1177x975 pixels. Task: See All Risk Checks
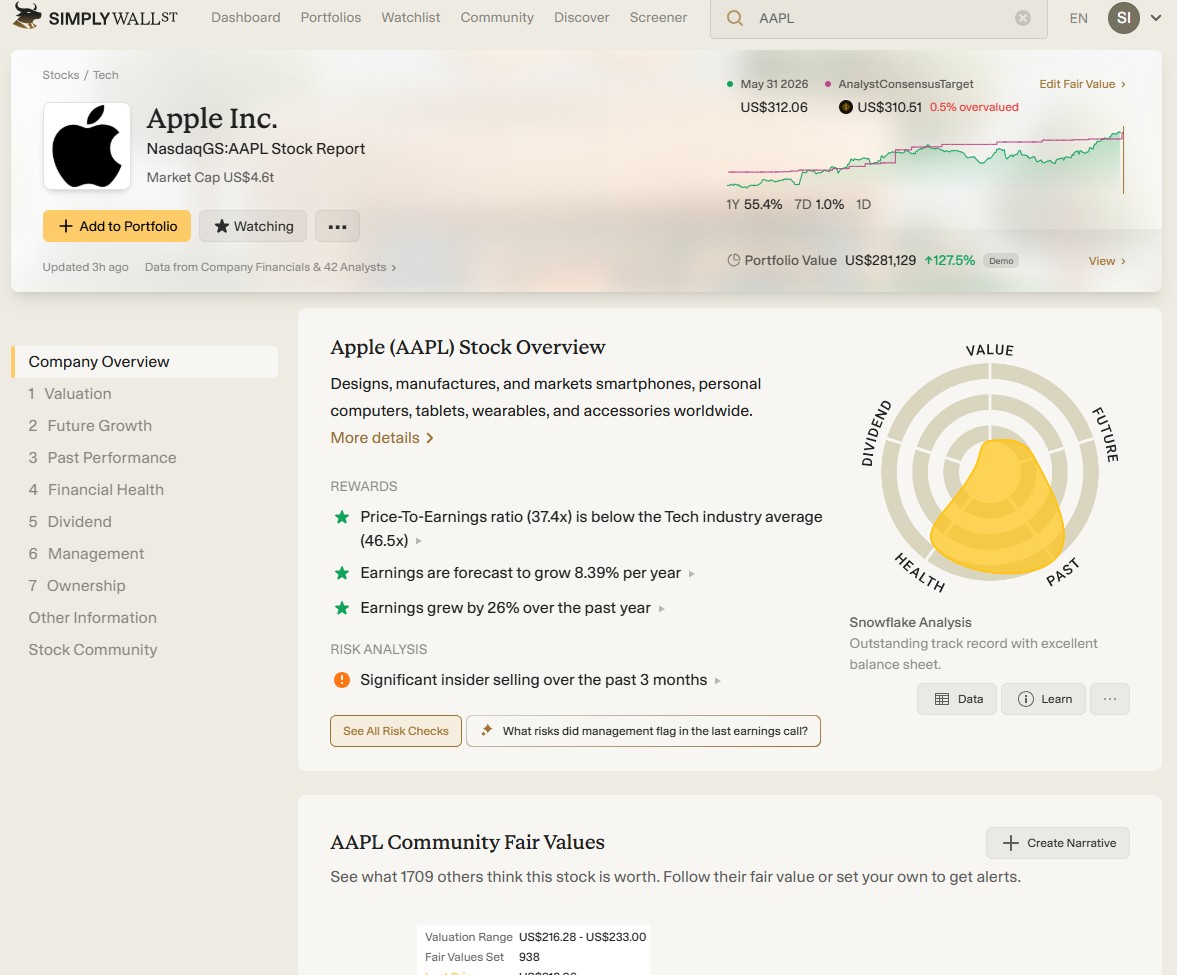(x=396, y=731)
